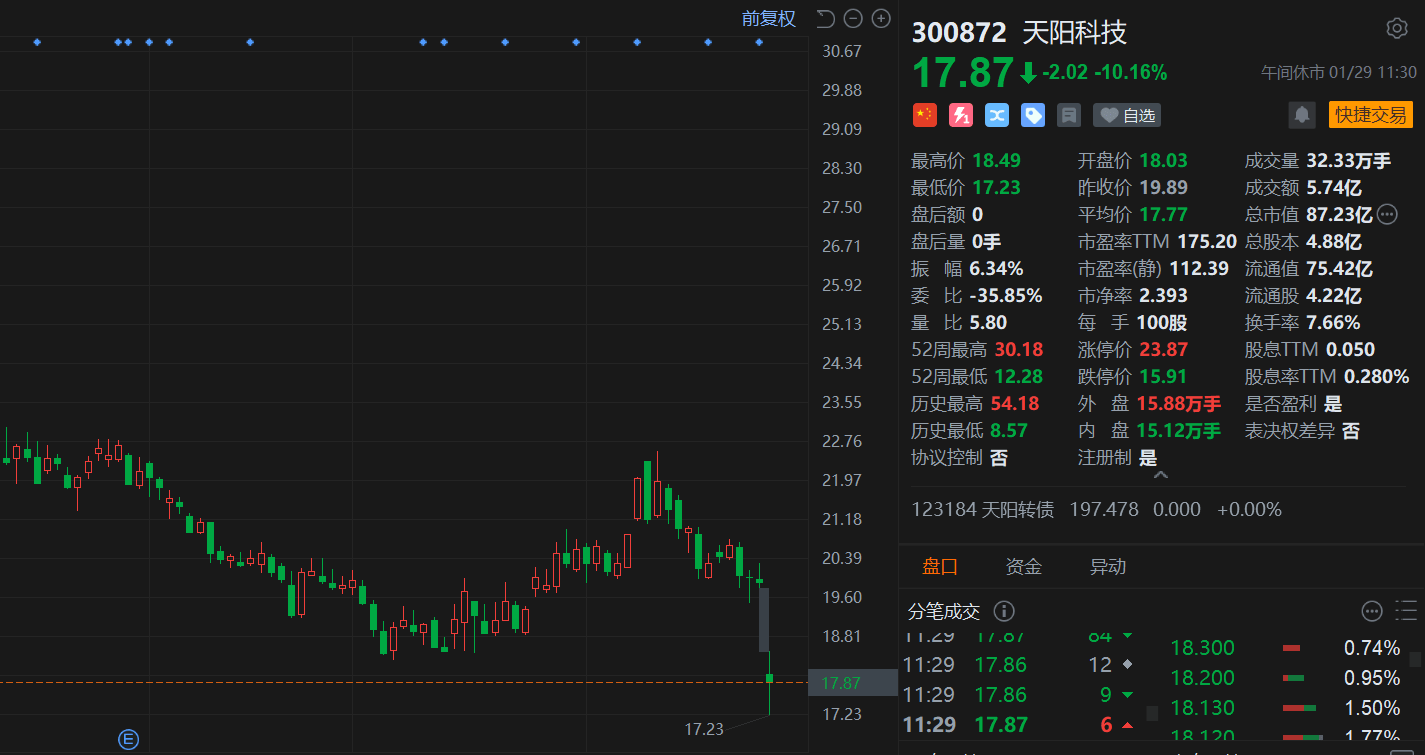Click the blue shuffle arrows icon
The image size is (1425, 755).
coord(997,115)
